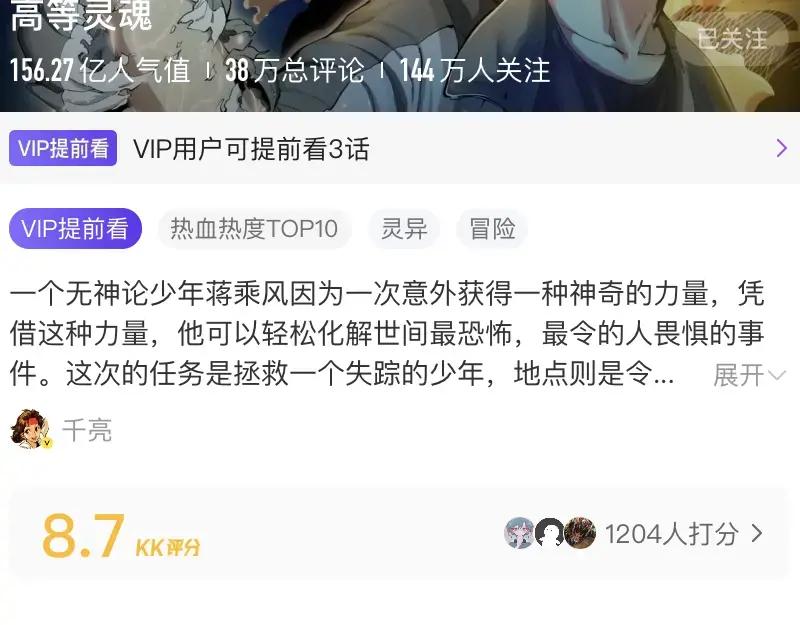Tap the third rater avatar icon

coord(580,533)
